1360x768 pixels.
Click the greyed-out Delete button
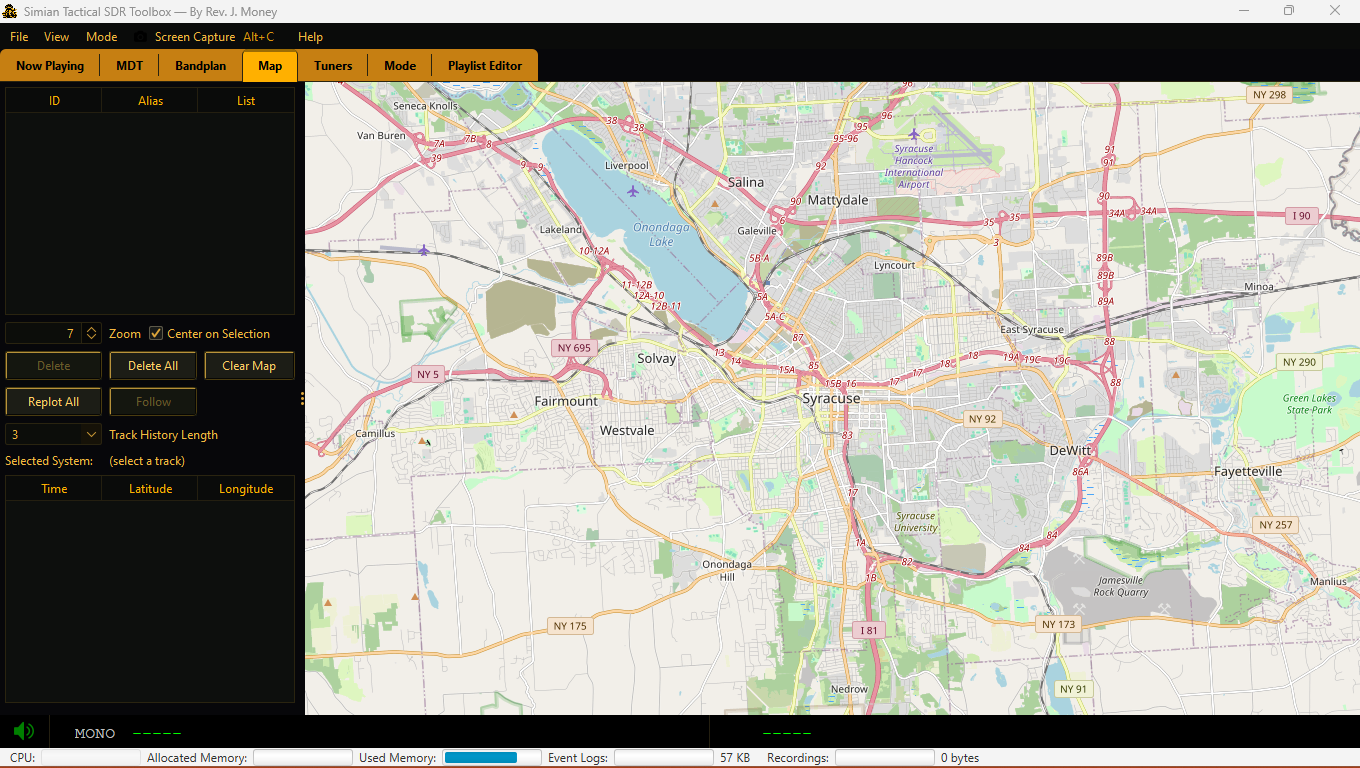(54, 366)
